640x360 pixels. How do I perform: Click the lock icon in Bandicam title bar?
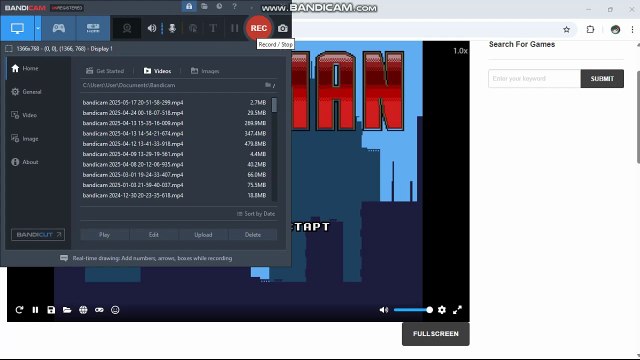coord(189,6)
